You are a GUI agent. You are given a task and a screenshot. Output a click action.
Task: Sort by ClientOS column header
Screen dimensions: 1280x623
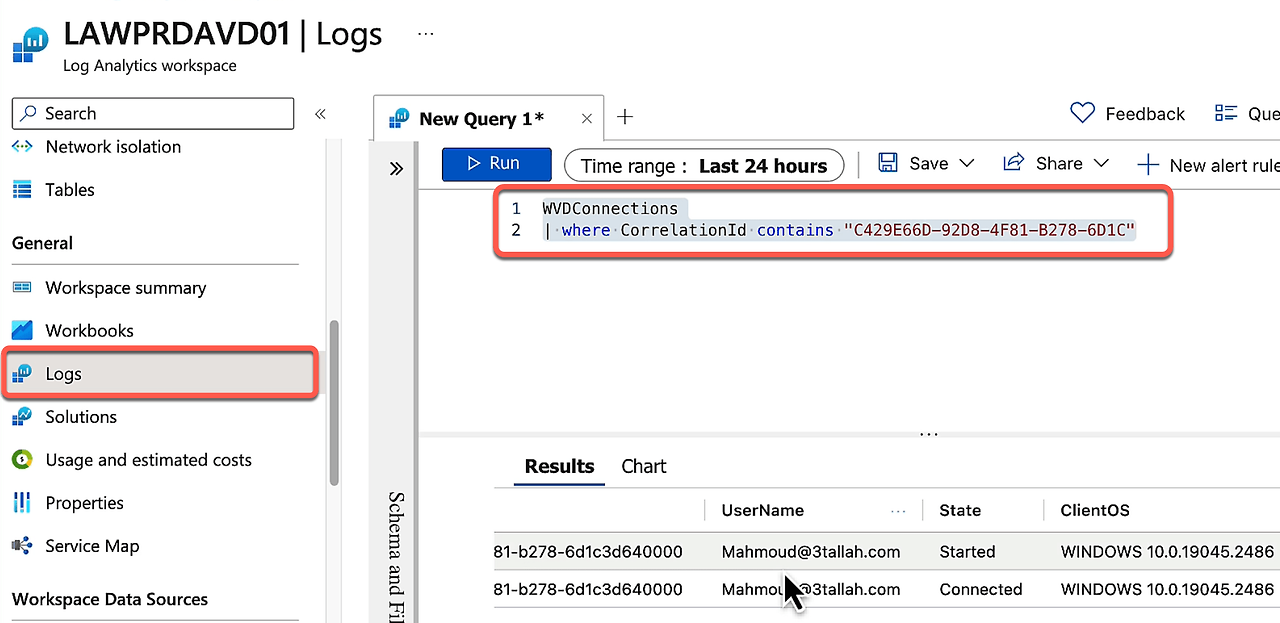(1095, 511)
